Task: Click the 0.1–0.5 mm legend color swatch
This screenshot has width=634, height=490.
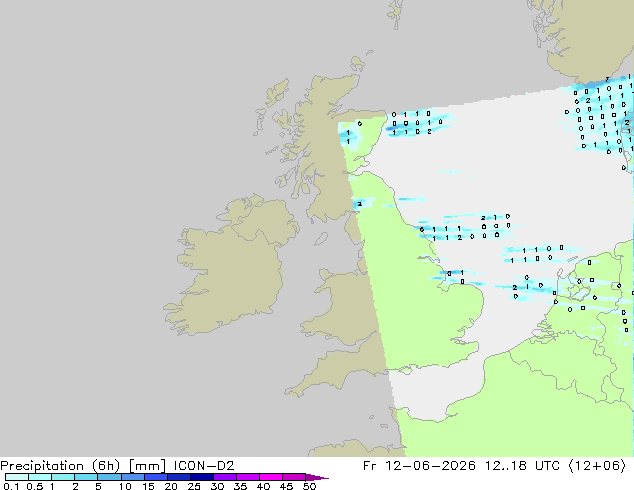Action: click(x=17, y=477)
